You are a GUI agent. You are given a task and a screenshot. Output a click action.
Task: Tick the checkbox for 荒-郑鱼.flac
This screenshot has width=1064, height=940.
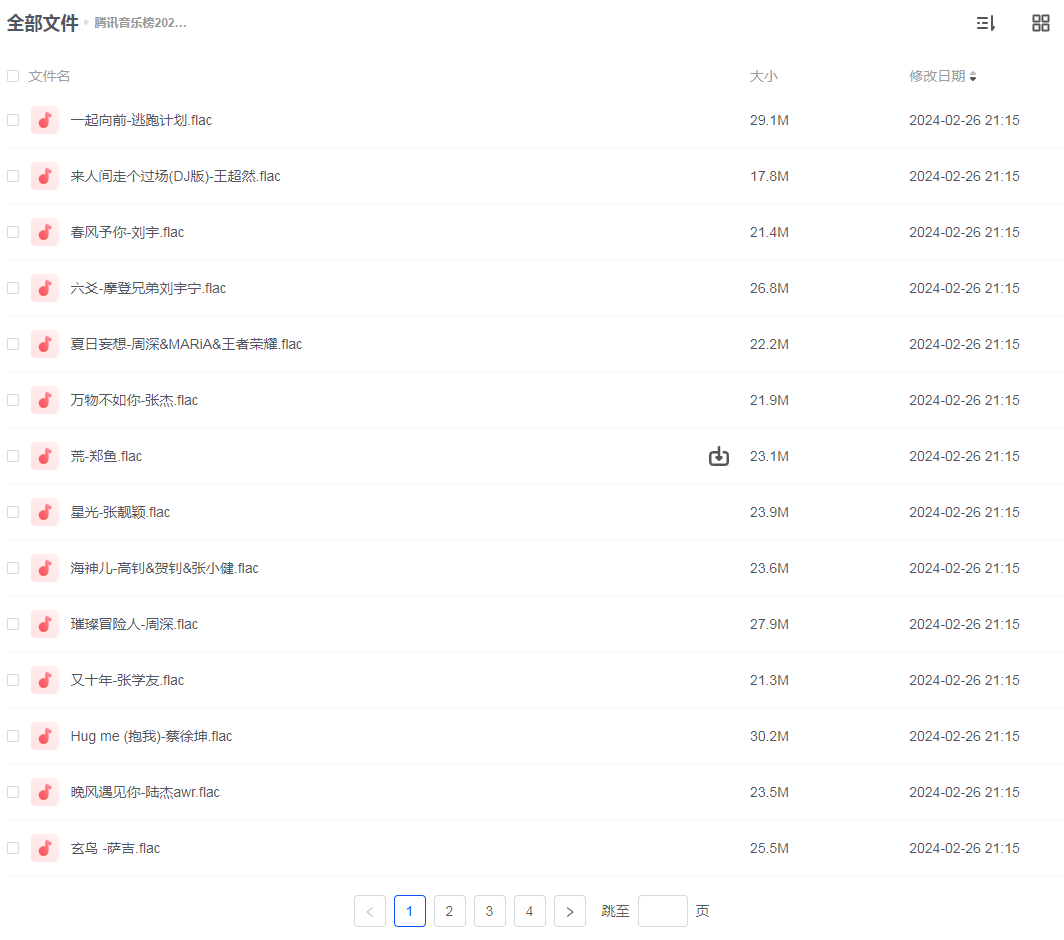(13, 456)
